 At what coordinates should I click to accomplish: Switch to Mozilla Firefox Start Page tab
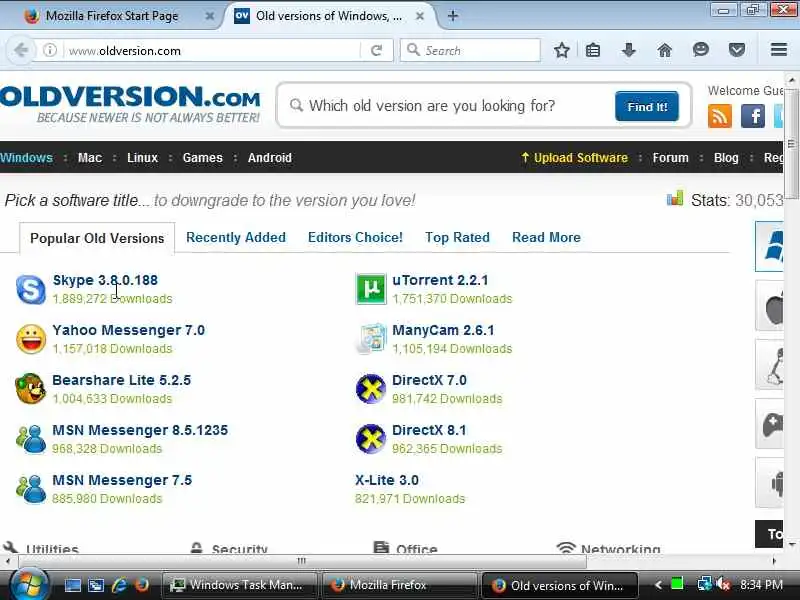tap(111, 16)
